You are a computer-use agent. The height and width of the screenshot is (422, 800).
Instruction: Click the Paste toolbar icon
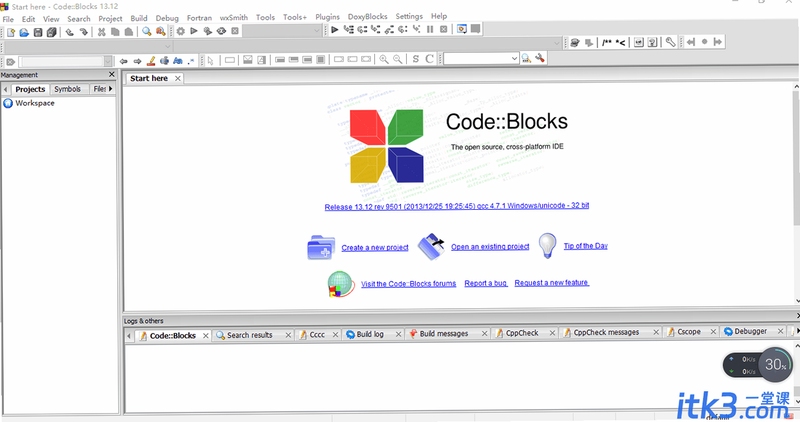point(129,32)
